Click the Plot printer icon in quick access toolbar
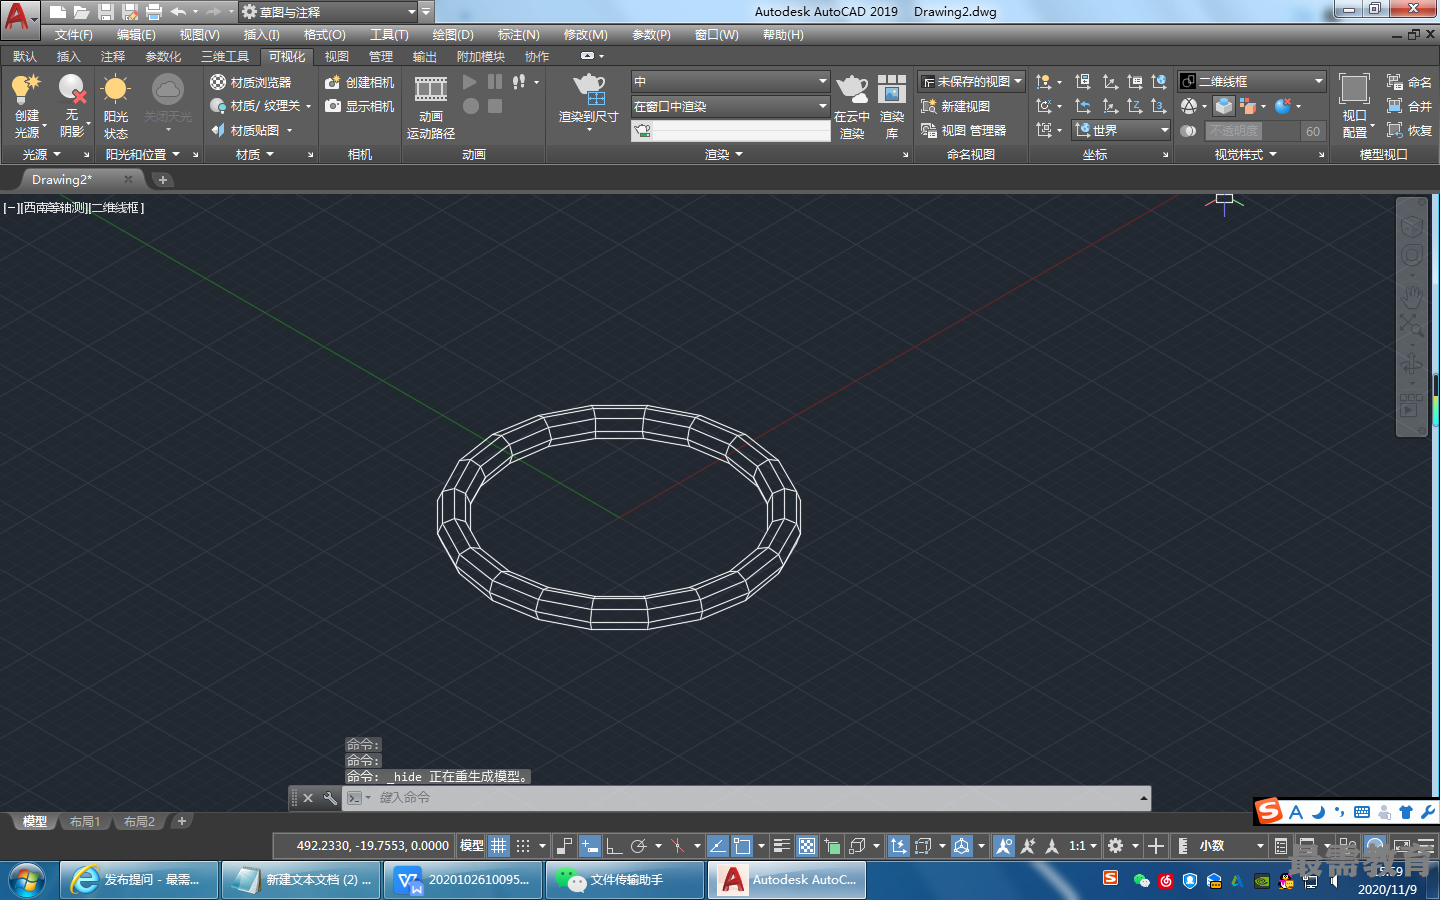Viewport: 1440px width, 900px height. coord(154,12)
